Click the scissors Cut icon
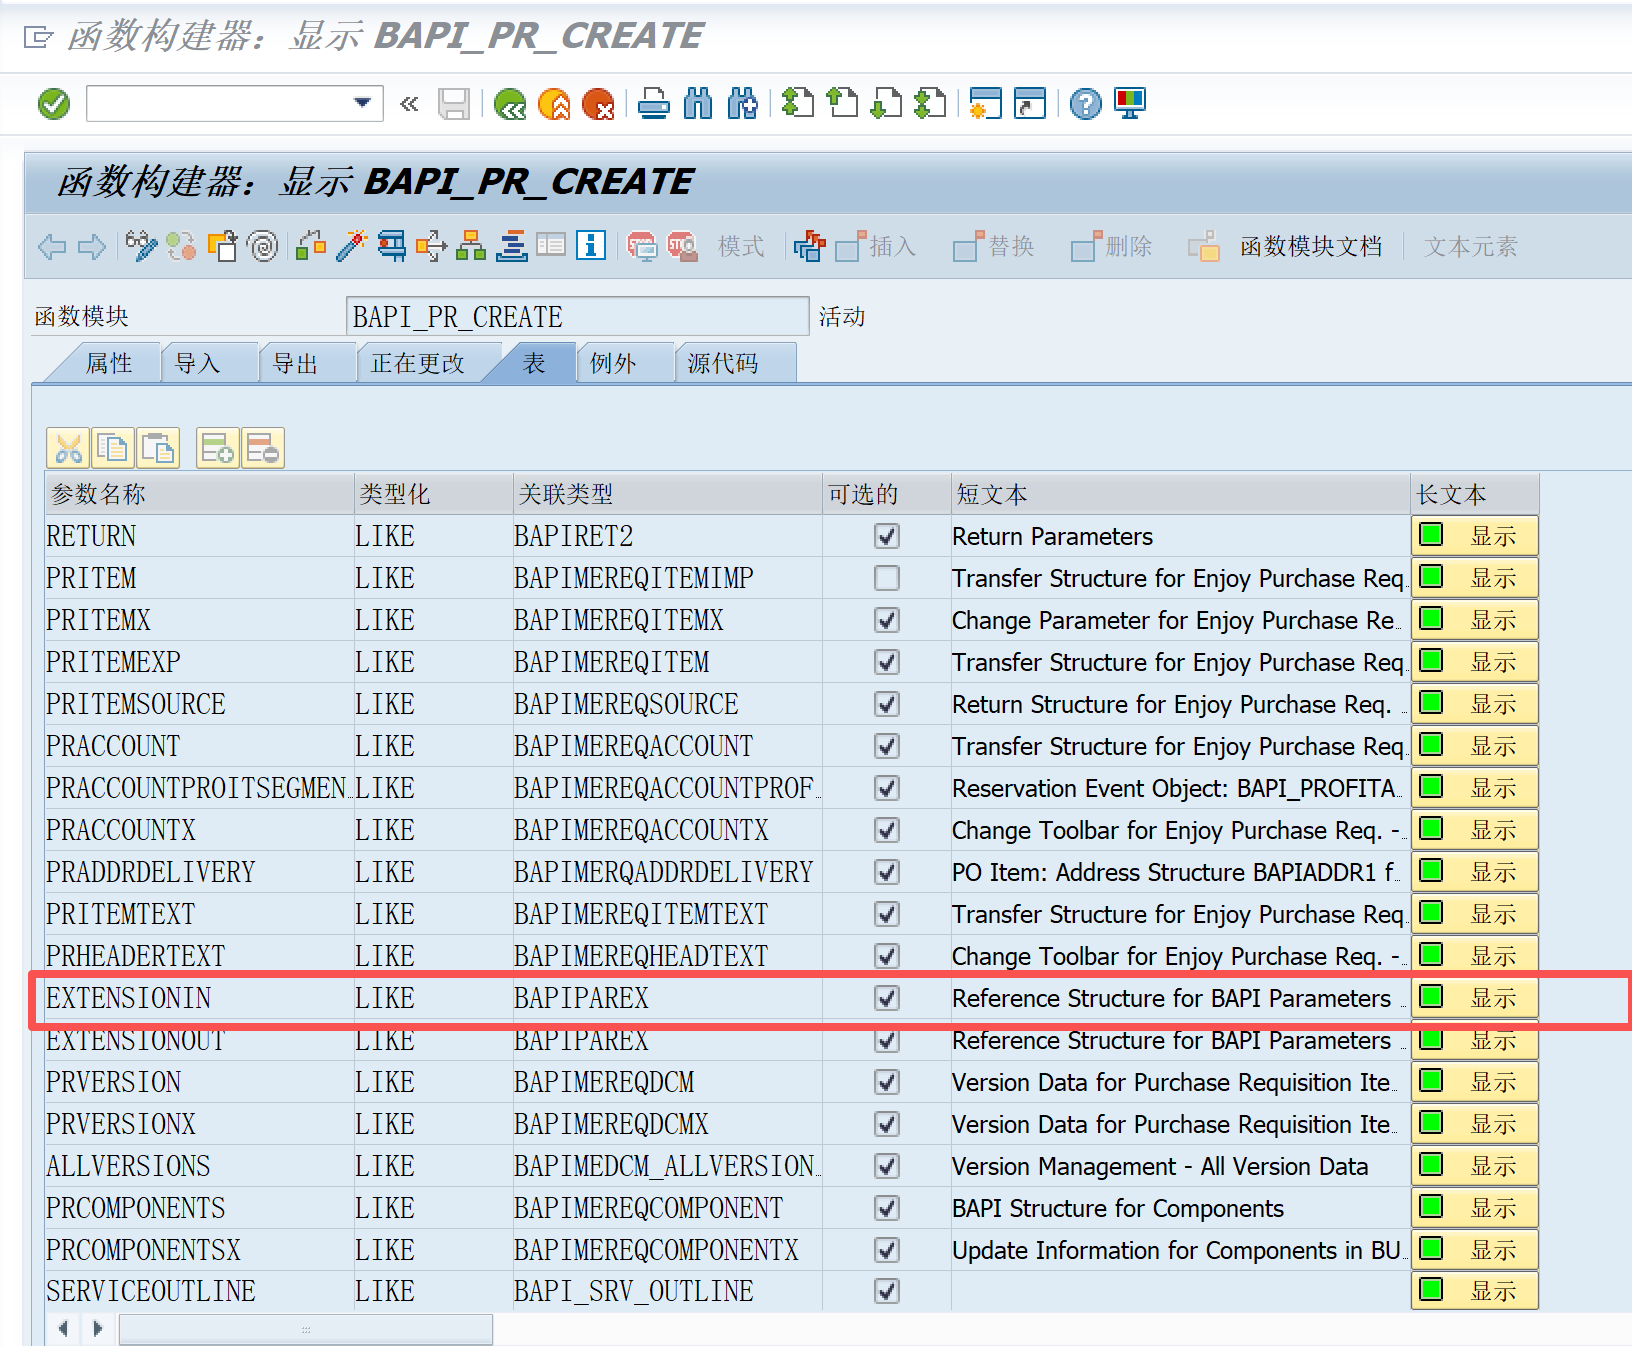The width and height of the screenshot is (1632, 1346). tap(68, 449)
